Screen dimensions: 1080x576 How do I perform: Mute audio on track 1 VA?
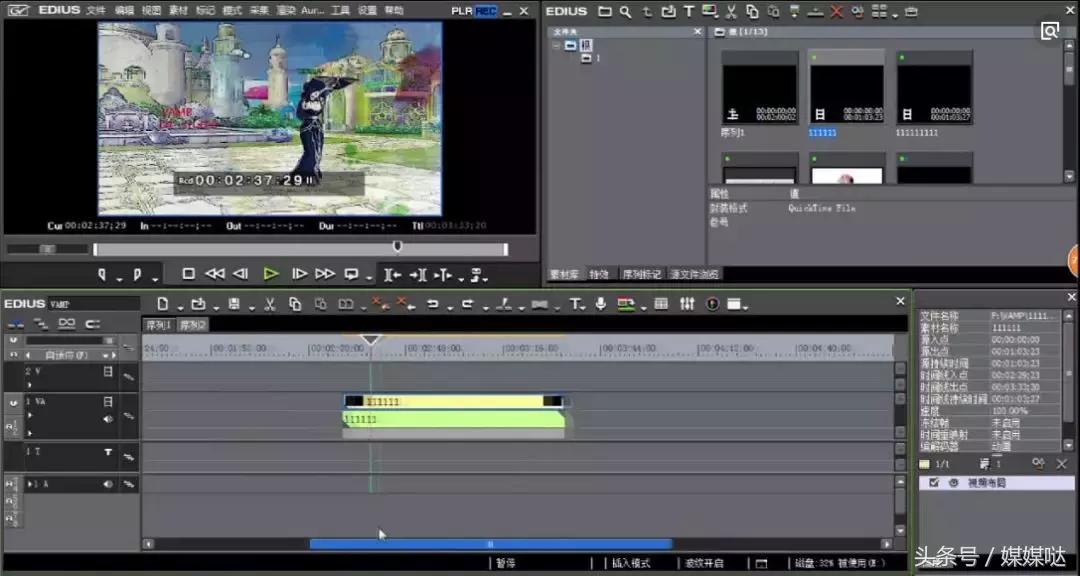pyautogui.click(x=108, y=419)
